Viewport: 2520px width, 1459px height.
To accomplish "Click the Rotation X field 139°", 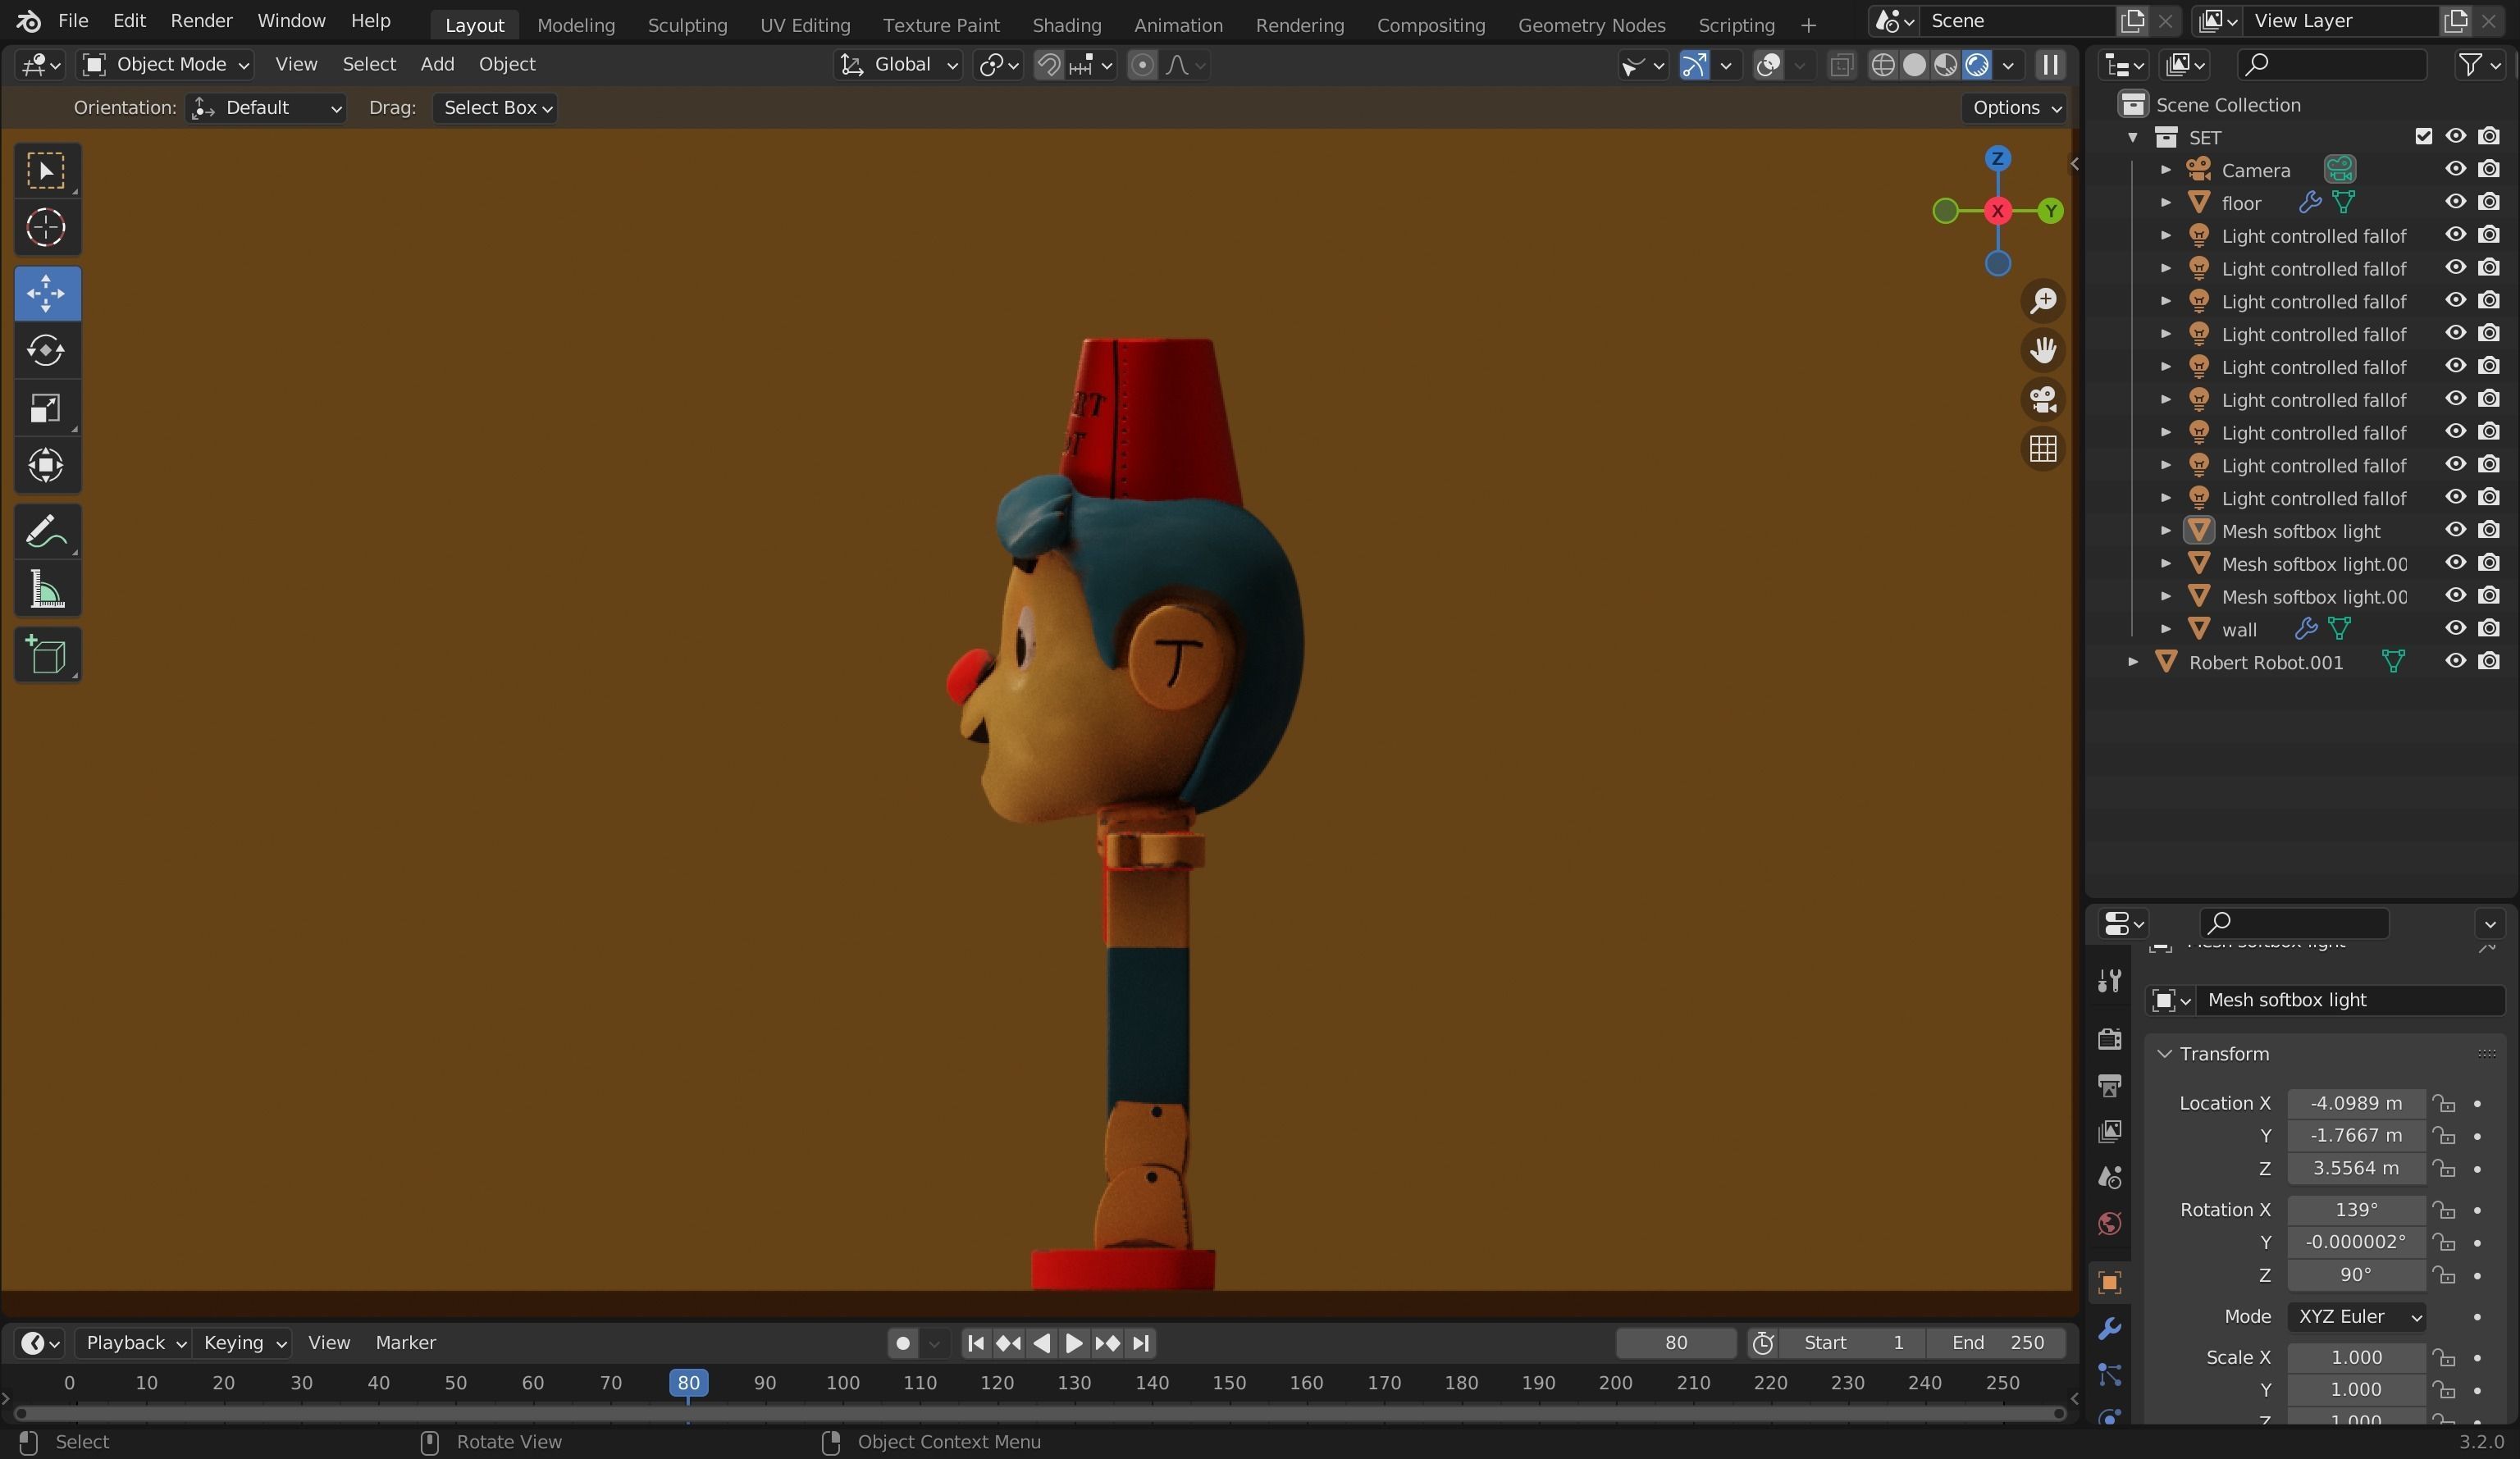I will click(x=2356, y=1210).
